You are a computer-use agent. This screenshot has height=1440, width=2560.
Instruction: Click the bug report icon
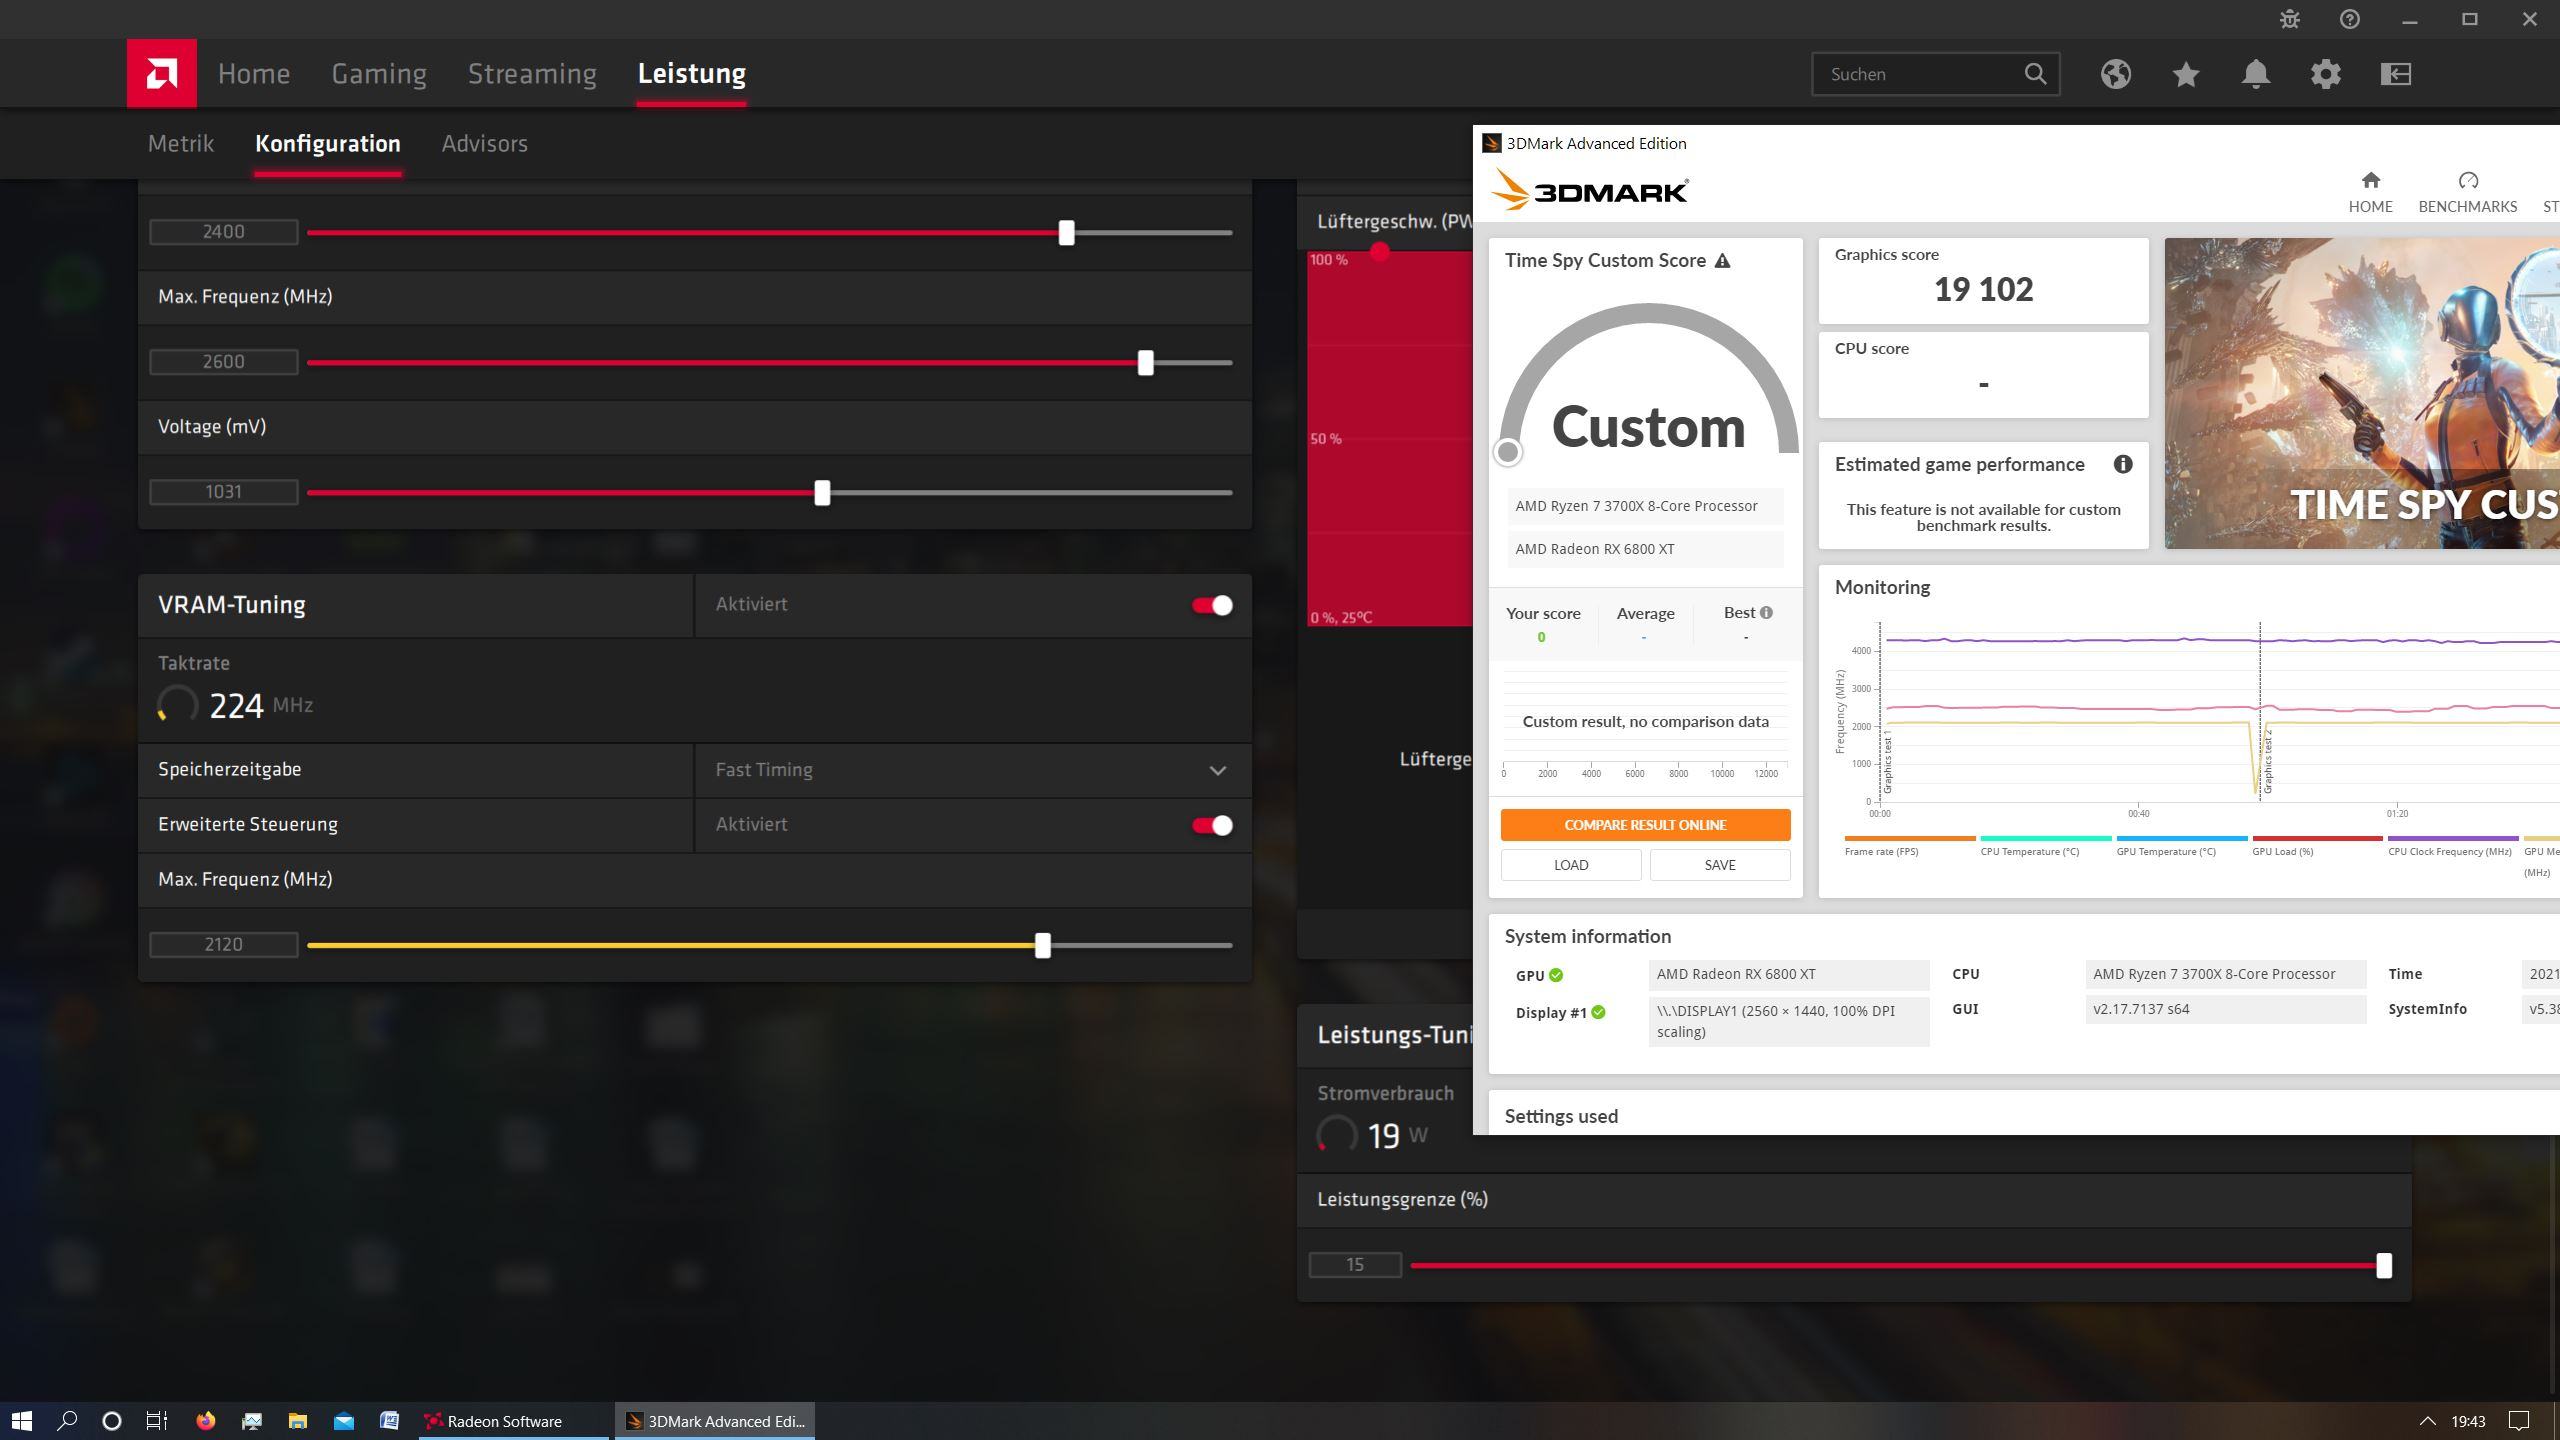[2289, 19]
